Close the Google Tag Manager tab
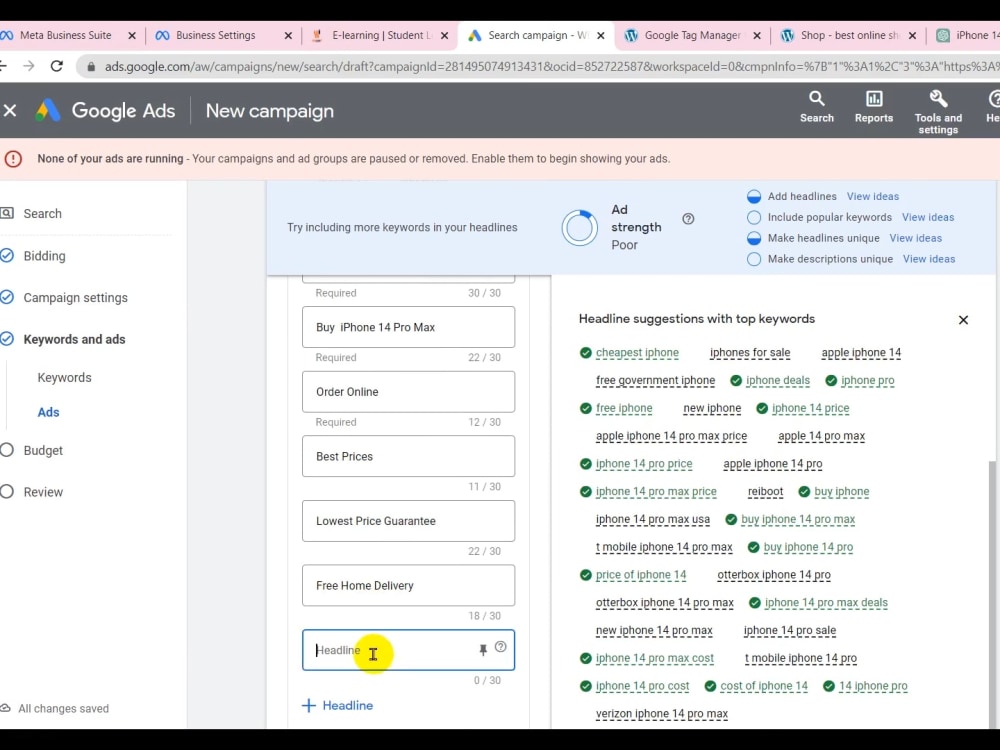 tap(757, 36)
